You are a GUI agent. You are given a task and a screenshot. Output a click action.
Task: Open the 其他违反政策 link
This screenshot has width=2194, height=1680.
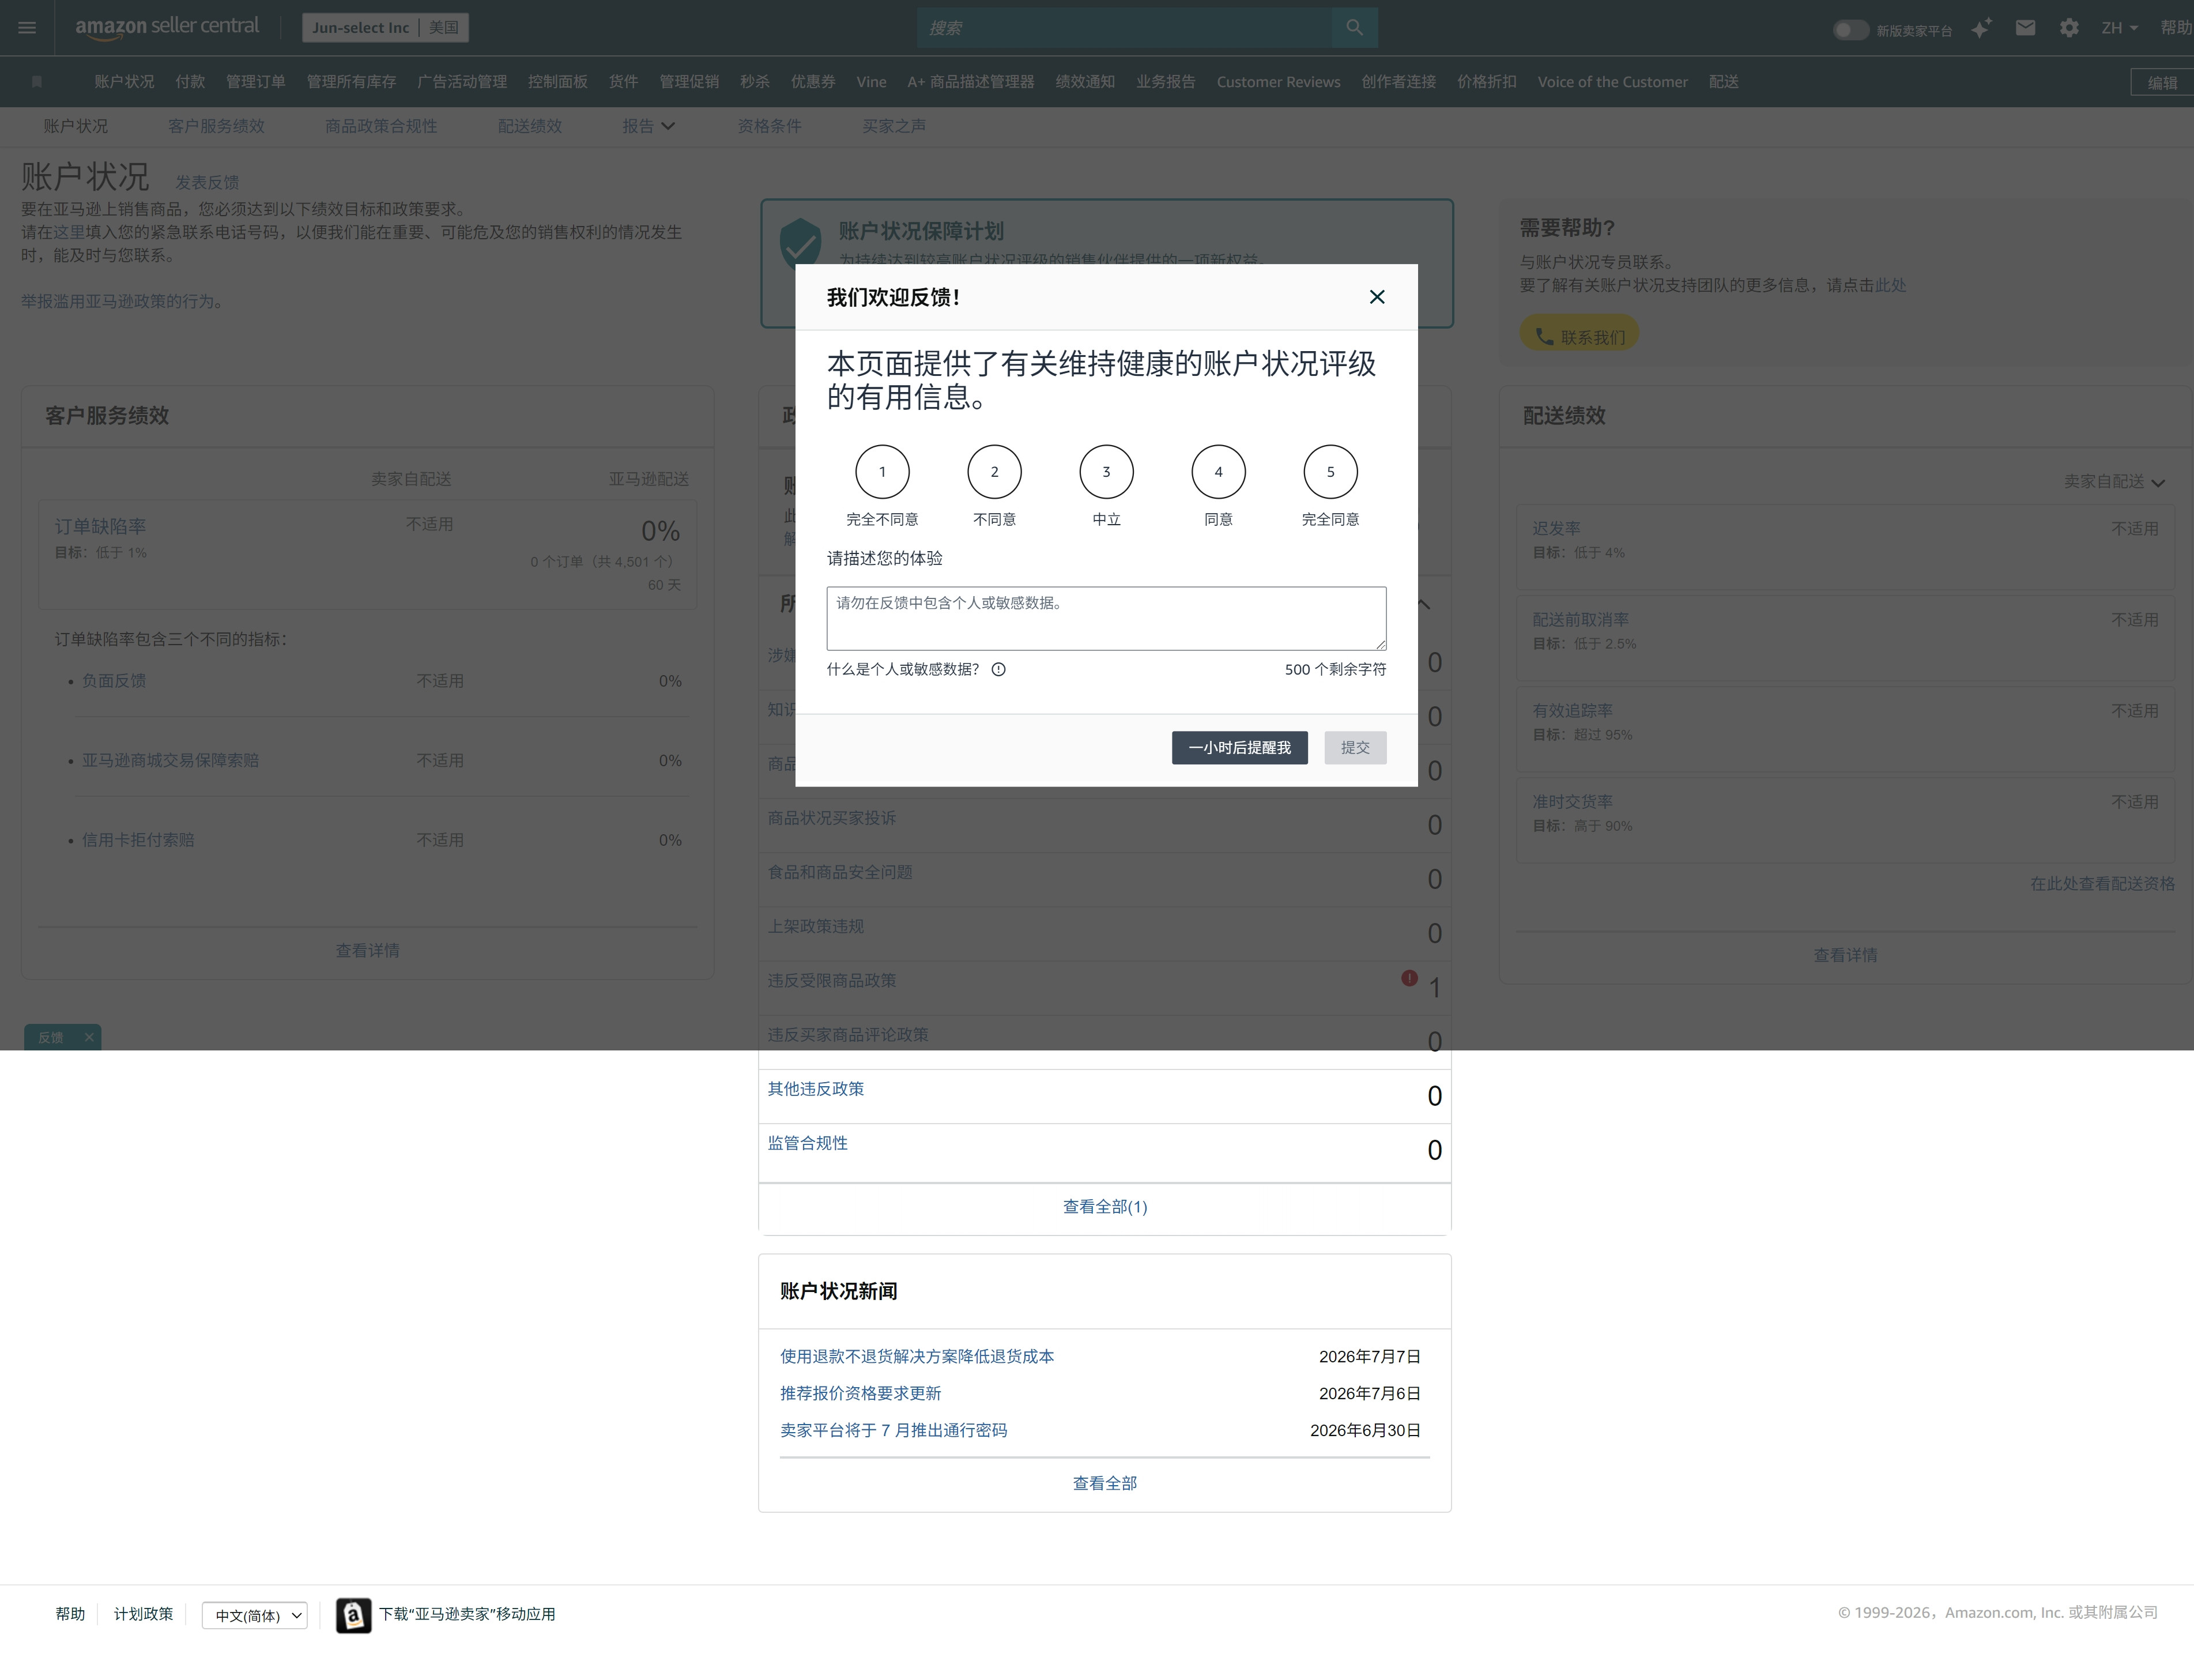pos(816,1089)
